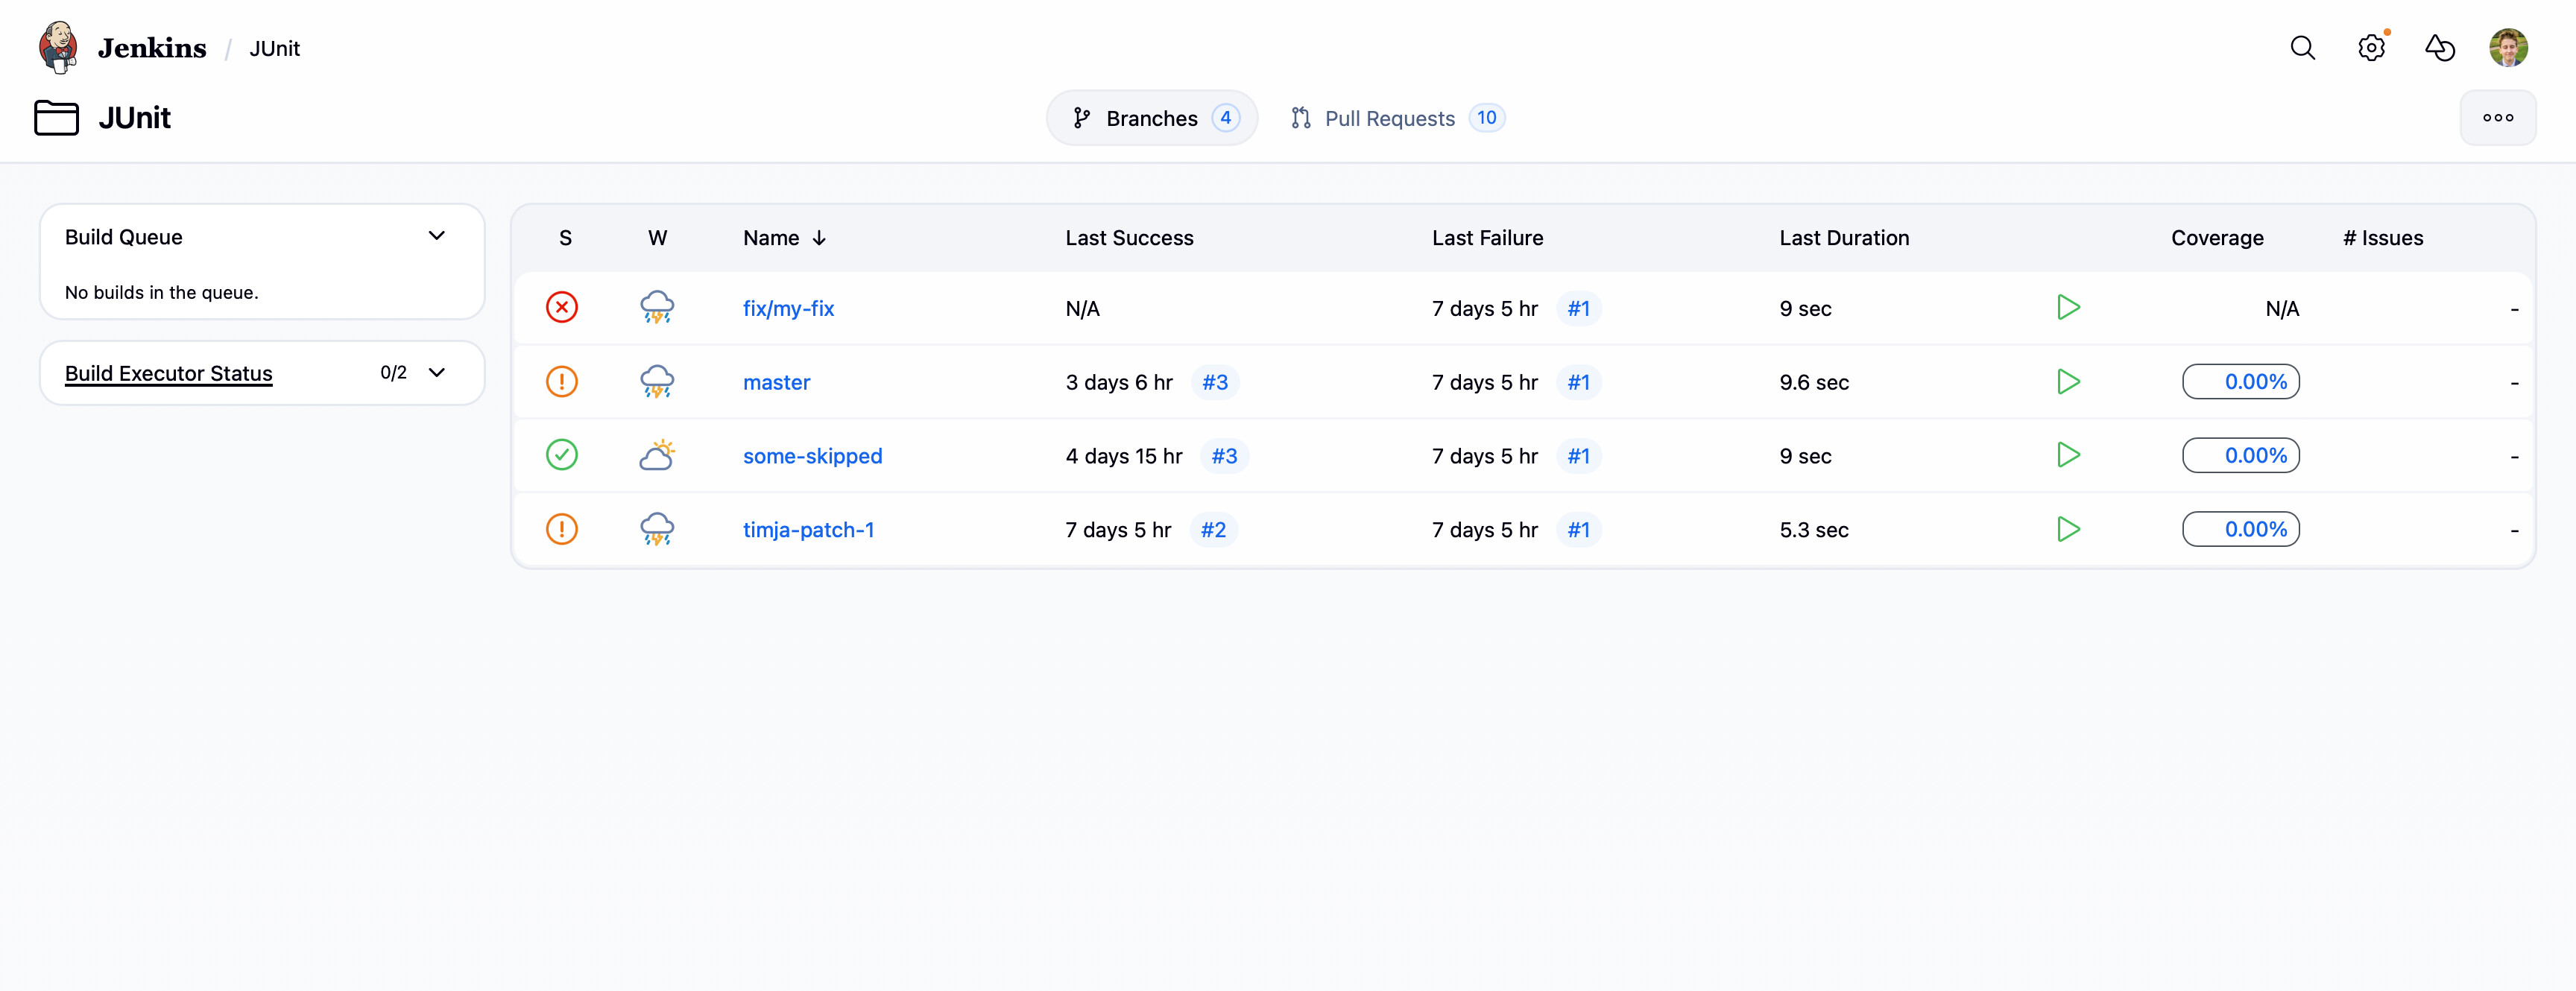Open the user avatar profile
The height and width of the screenshot is (991, 2576).
(2508, 48)
